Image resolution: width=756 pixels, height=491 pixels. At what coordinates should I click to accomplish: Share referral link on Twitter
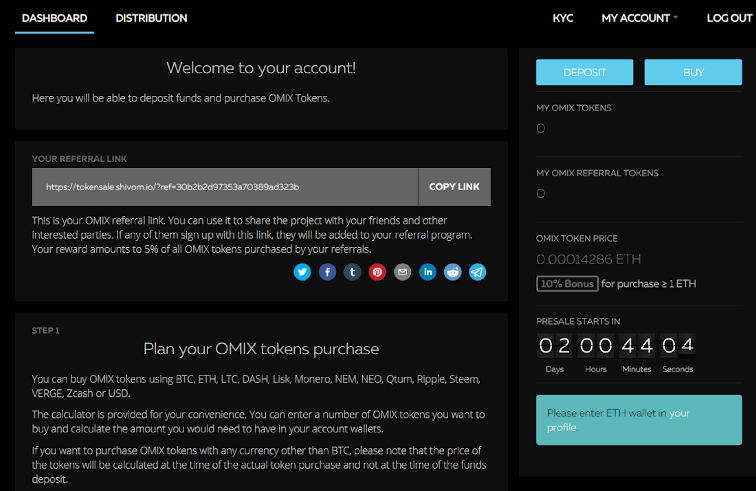pyautogui.click(x=302, y=272)
